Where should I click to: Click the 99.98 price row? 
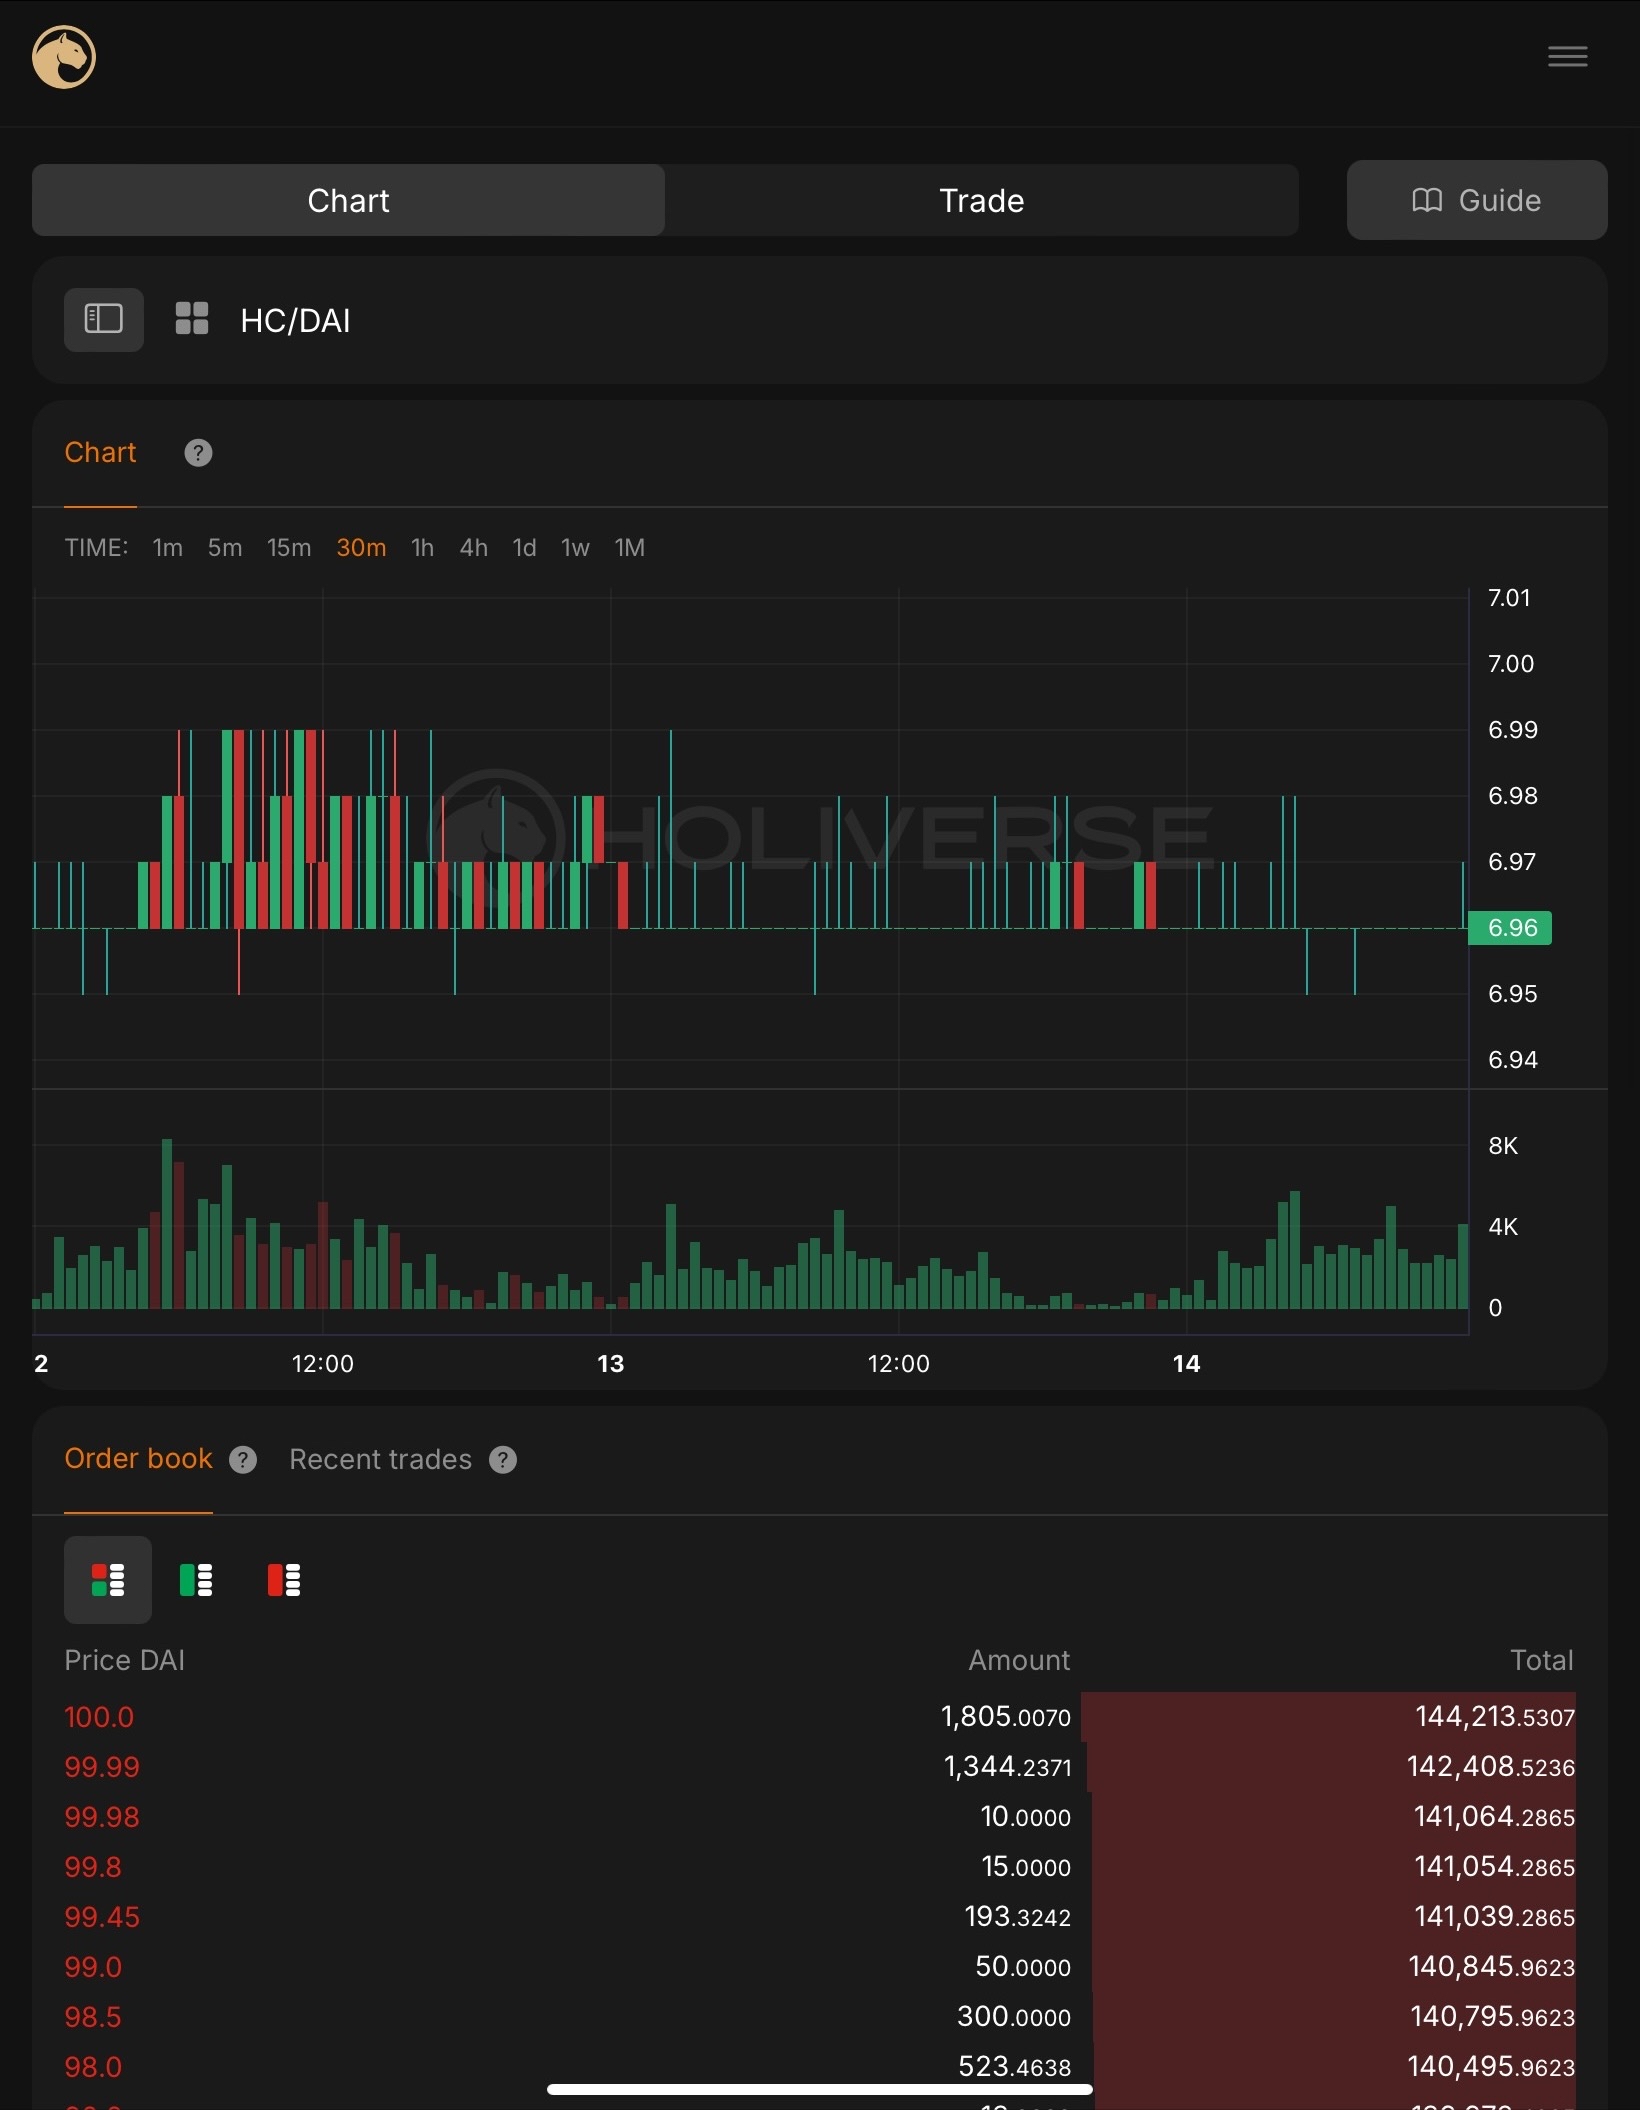(x=820, y=1817)
